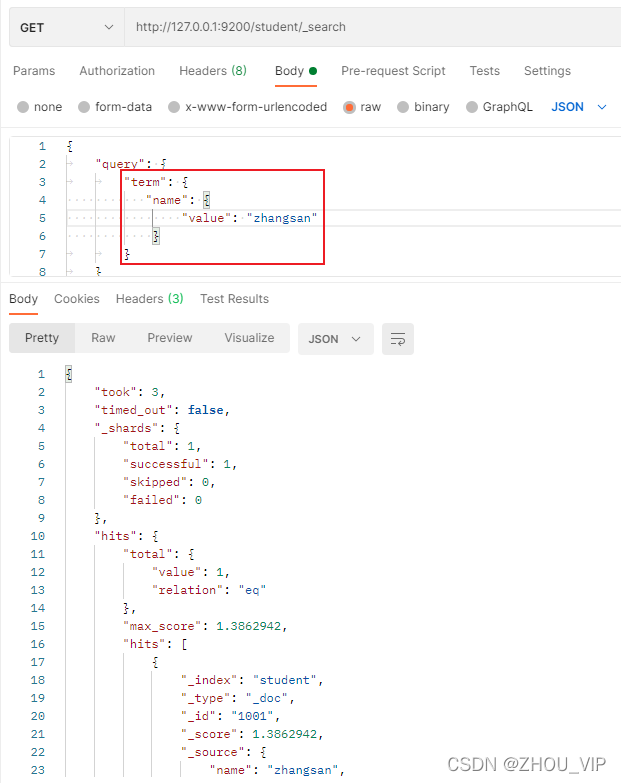Open response Headers (3) tab

[149, 299]
